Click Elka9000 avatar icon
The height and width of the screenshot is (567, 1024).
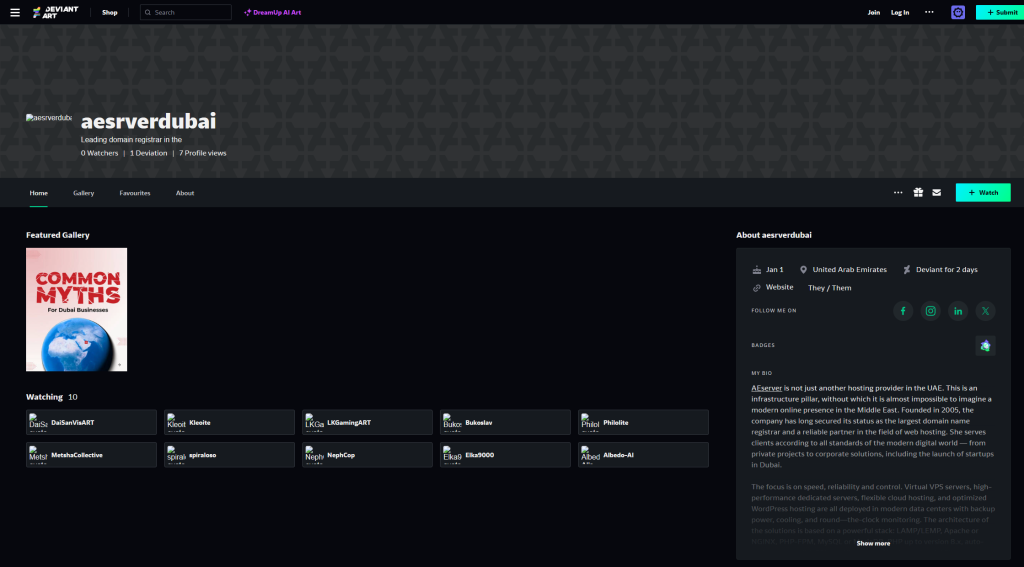pos(452,455)
